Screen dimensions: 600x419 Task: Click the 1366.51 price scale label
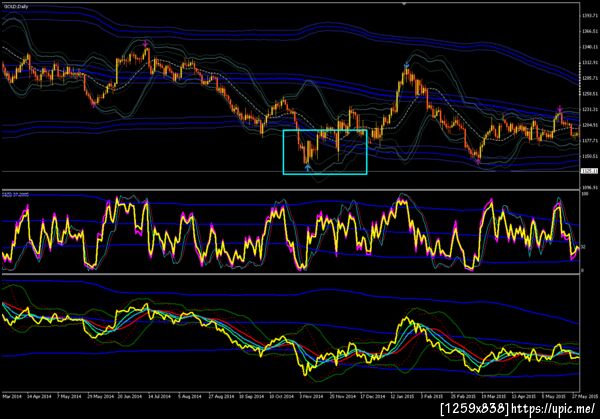(x=590, y=31)
